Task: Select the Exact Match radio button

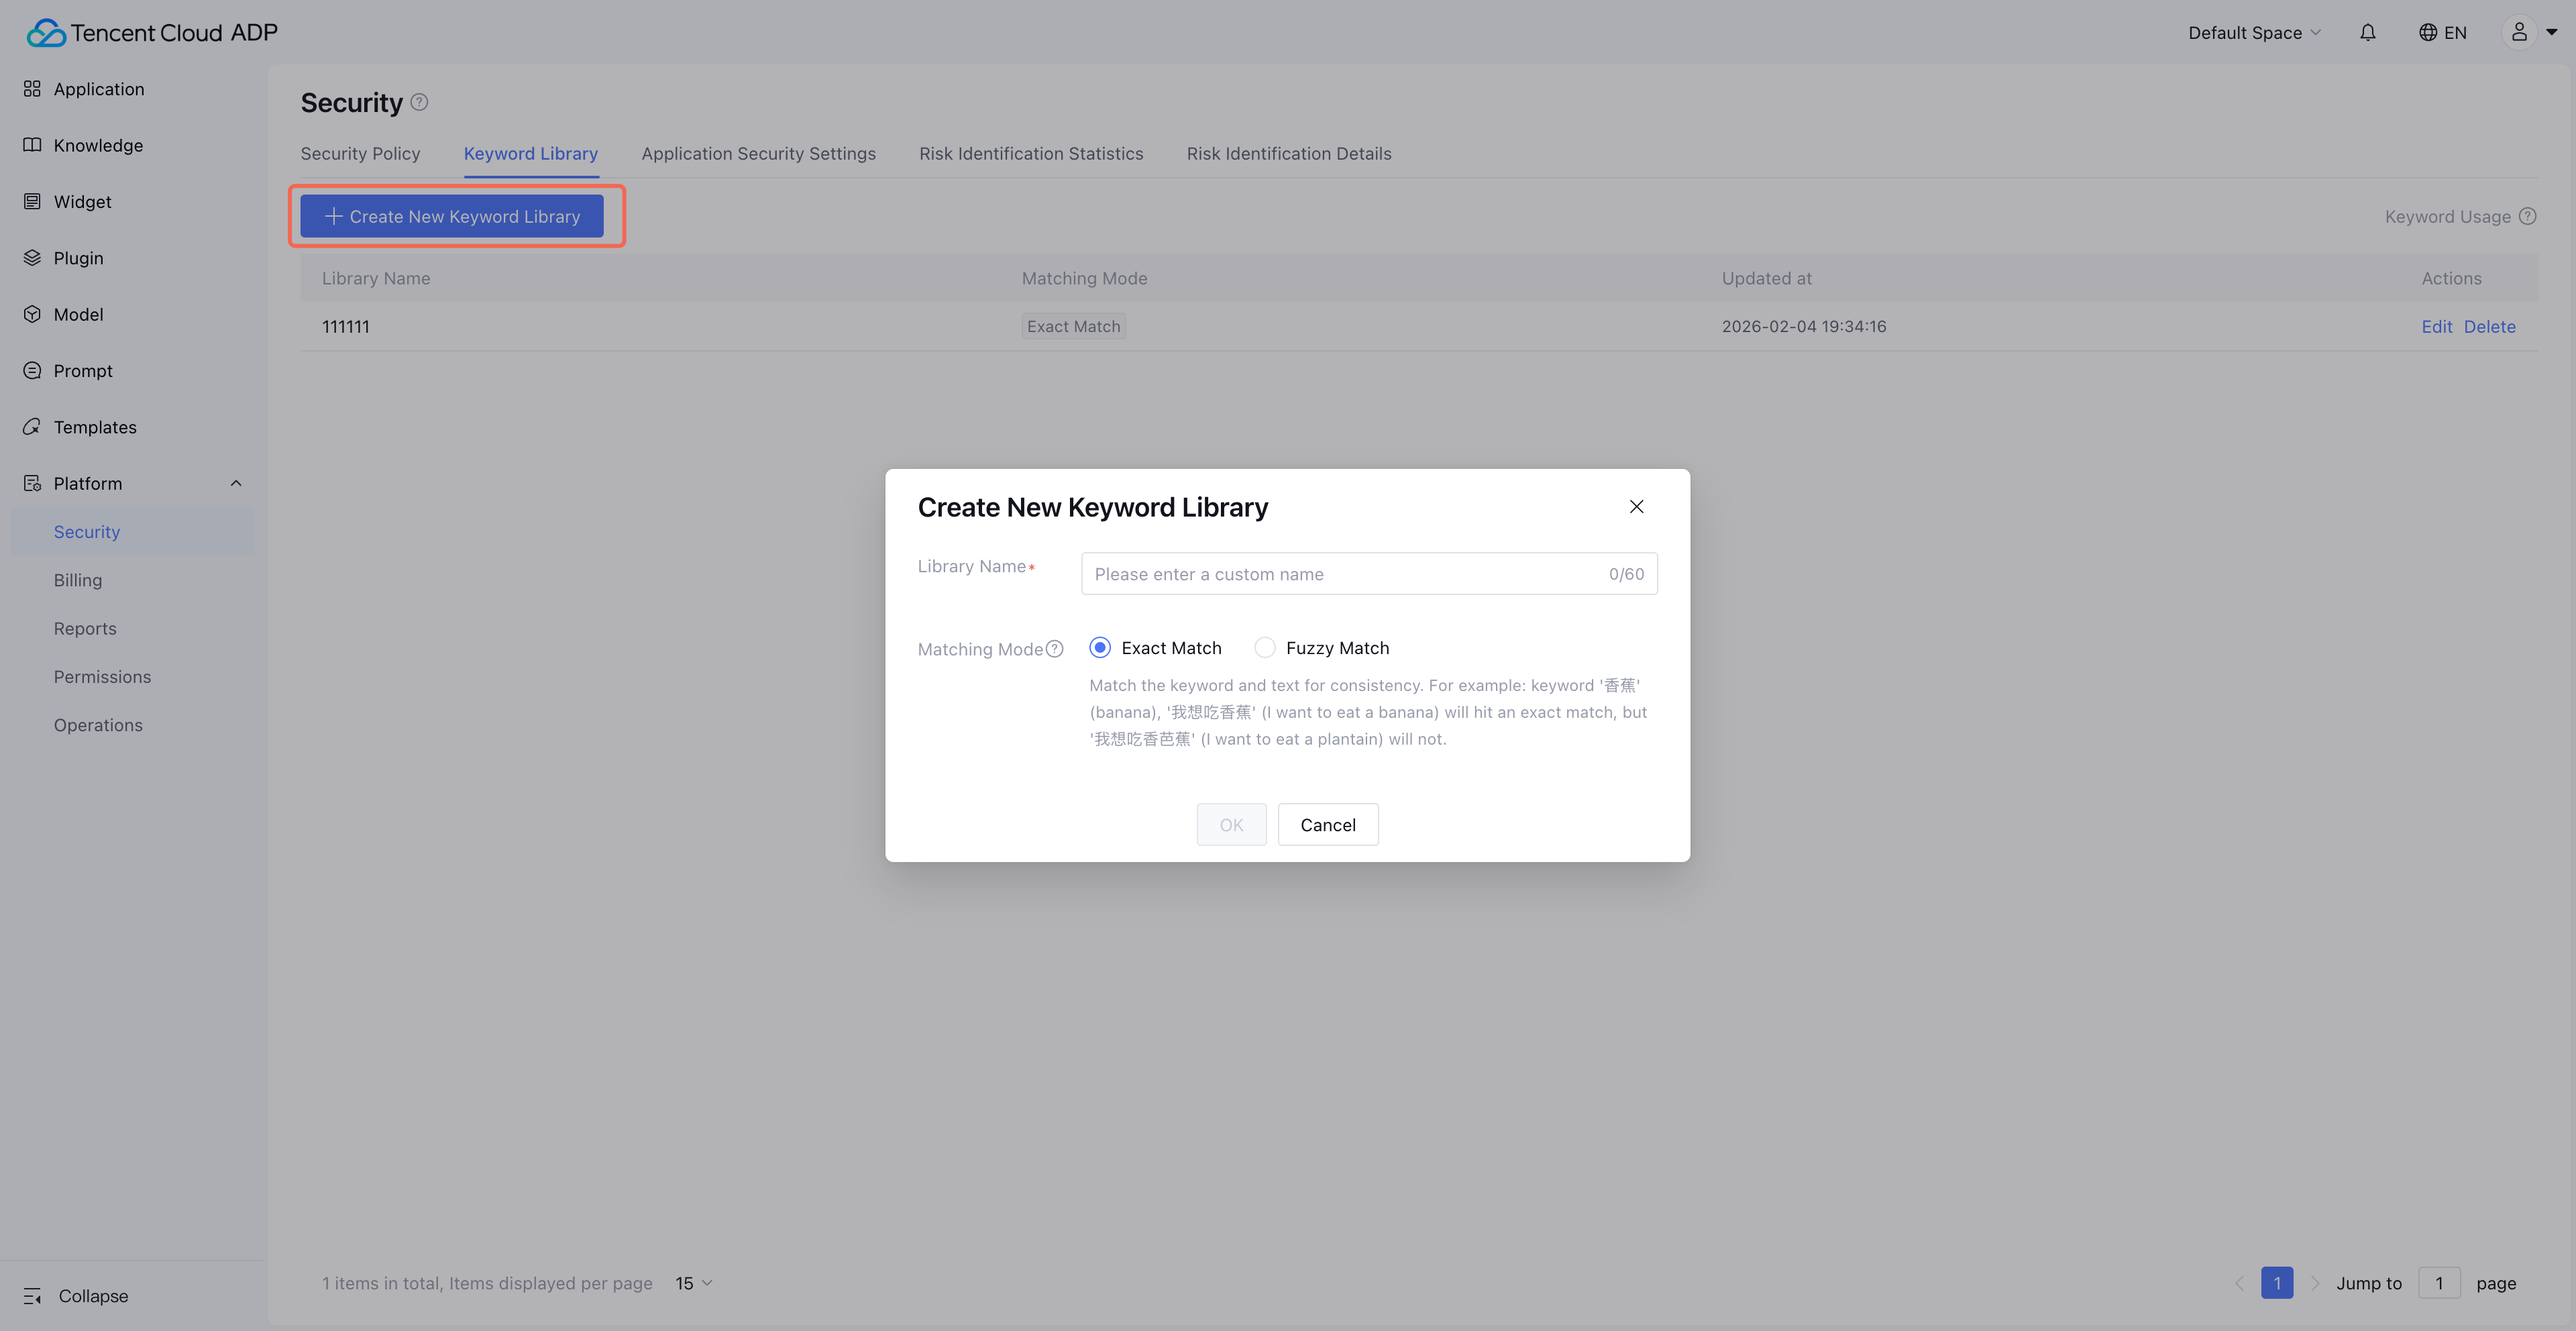Action: pos(1100,648)
